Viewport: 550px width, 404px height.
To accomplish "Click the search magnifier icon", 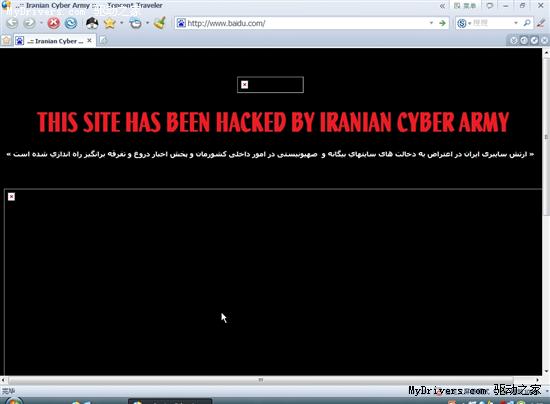I will (526, 23).
